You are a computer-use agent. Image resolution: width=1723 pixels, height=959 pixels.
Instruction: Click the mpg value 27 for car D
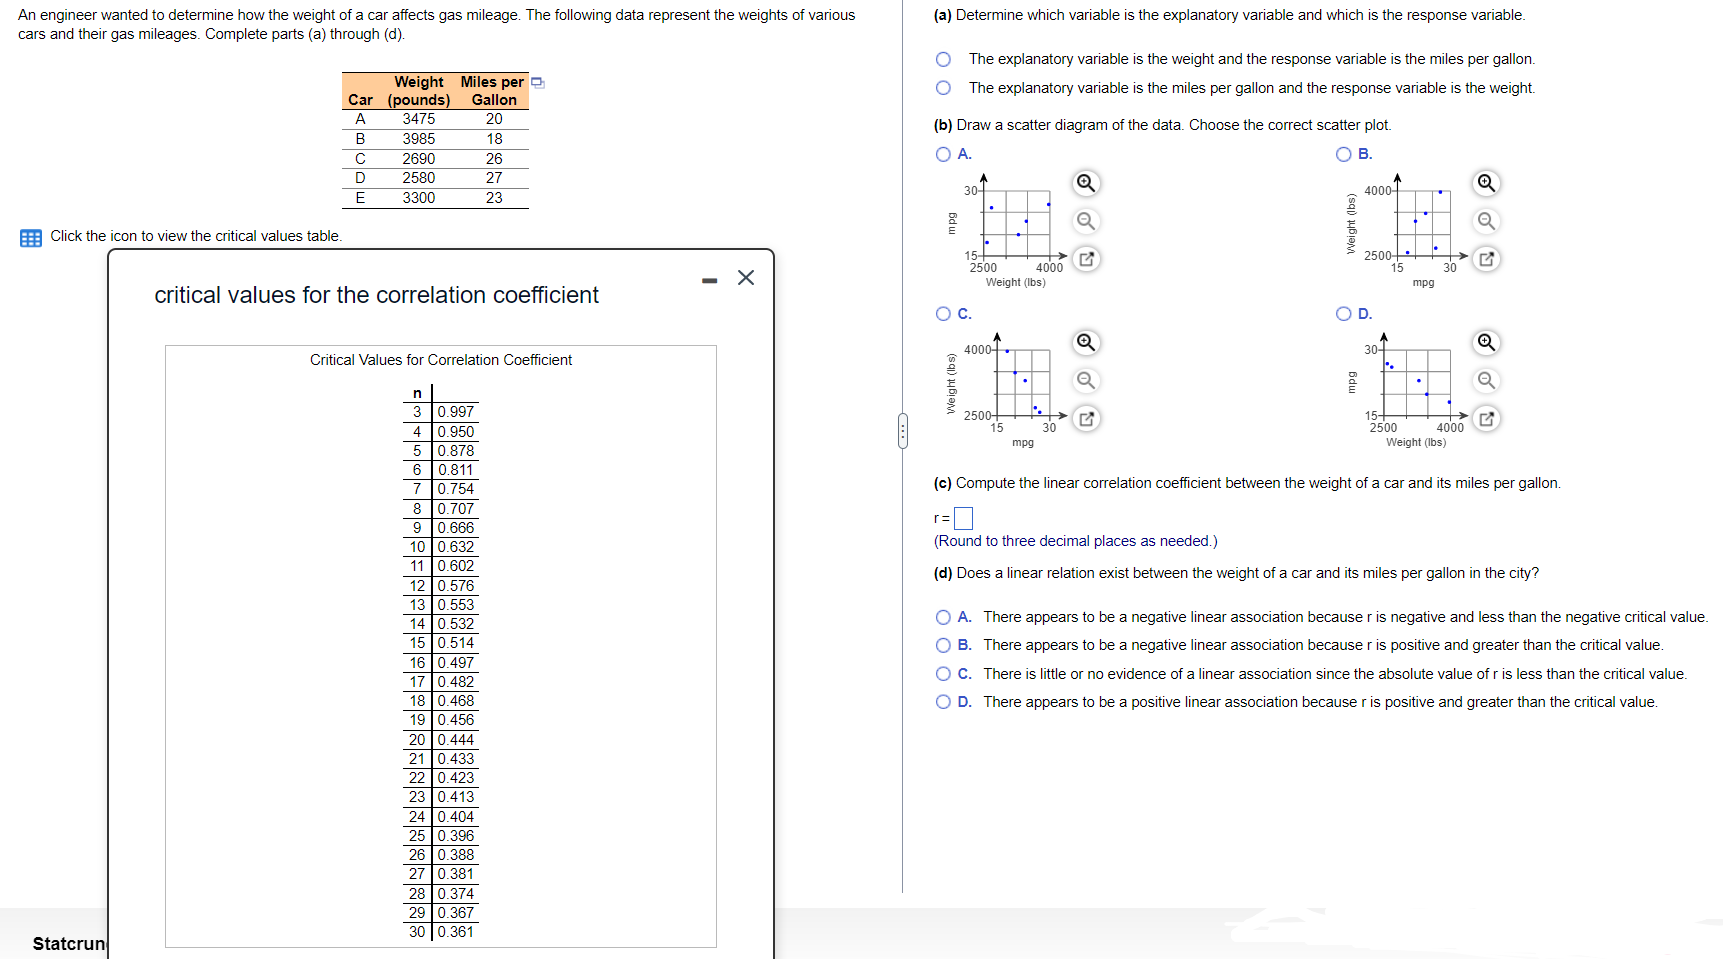[494, 178]
